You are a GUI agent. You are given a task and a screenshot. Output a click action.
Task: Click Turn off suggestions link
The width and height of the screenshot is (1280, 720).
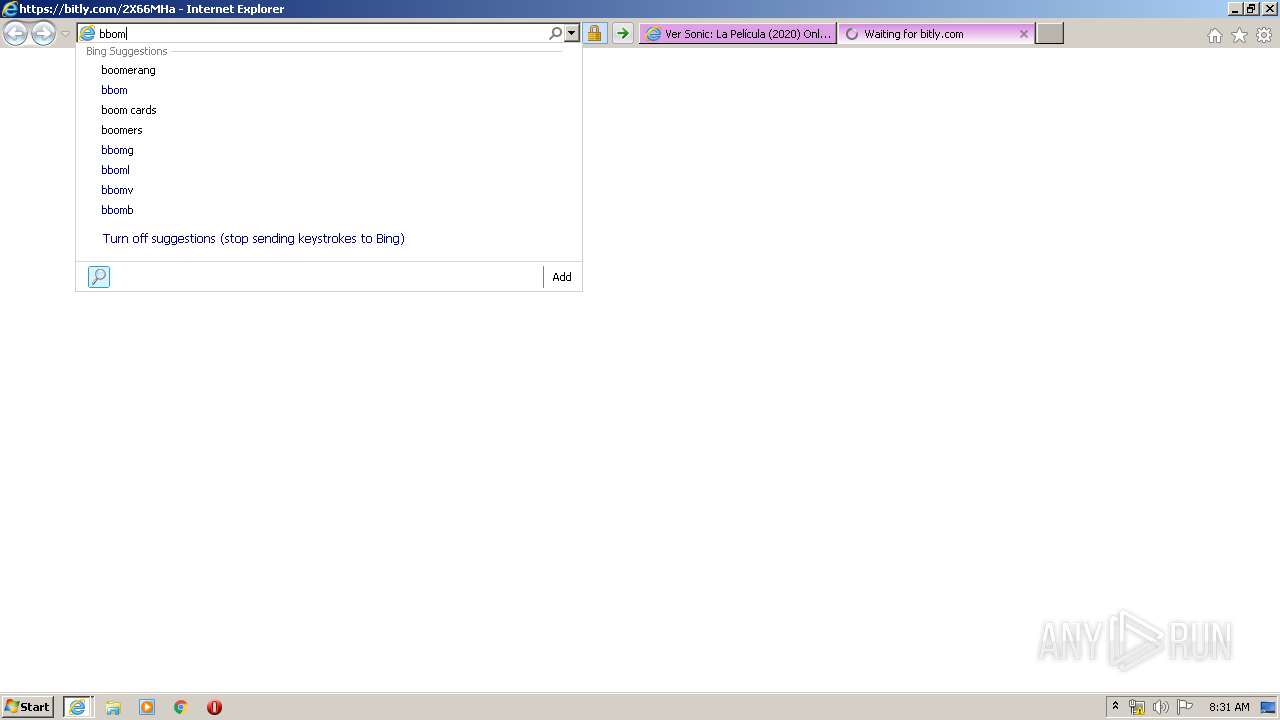coord(253,239)
